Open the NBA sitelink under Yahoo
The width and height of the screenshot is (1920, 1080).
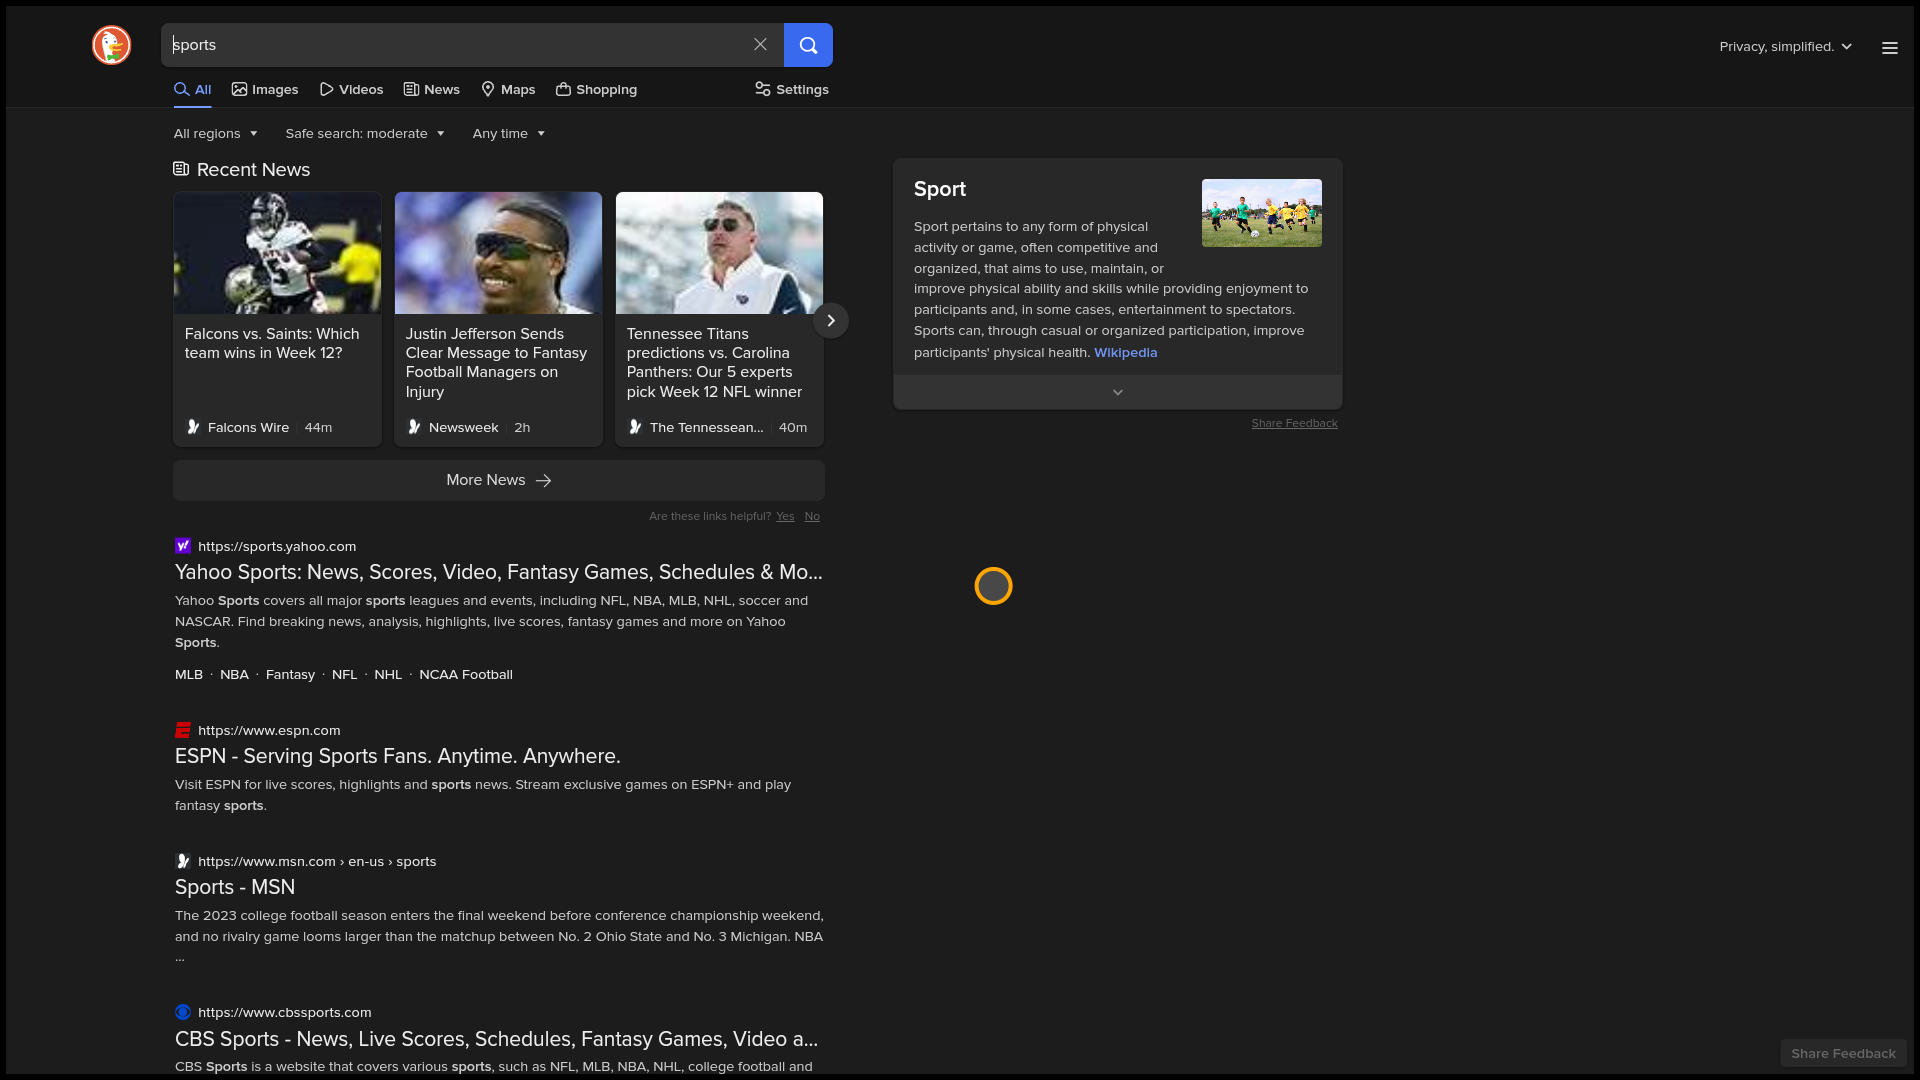point(234,674)
